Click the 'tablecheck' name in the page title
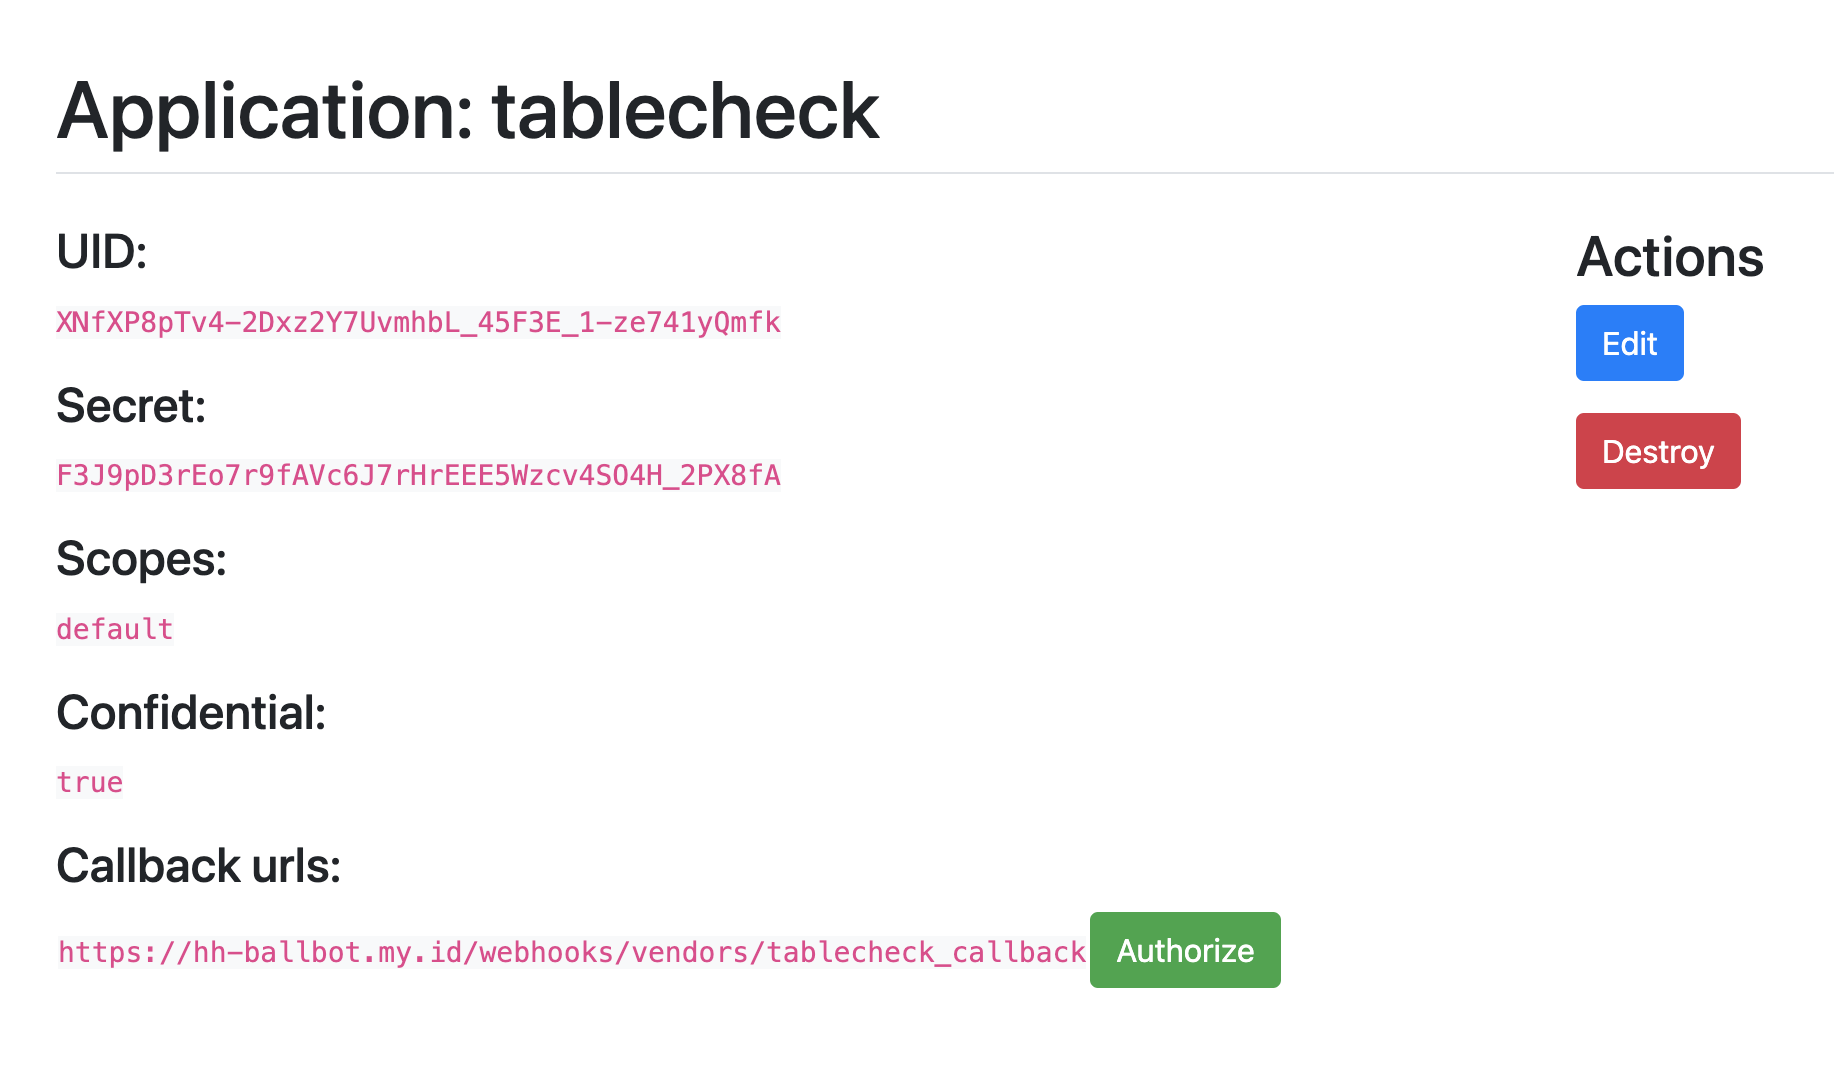The height and width of the screenshot is (1074, 1834). click(685, 111)
